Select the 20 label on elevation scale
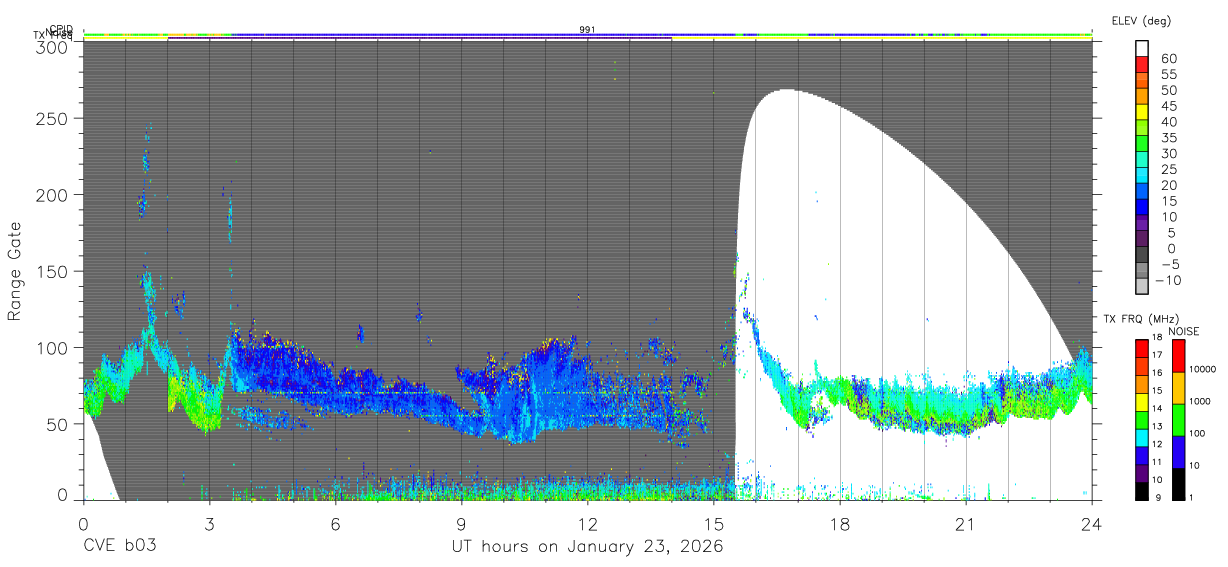 coord(1168,185)
